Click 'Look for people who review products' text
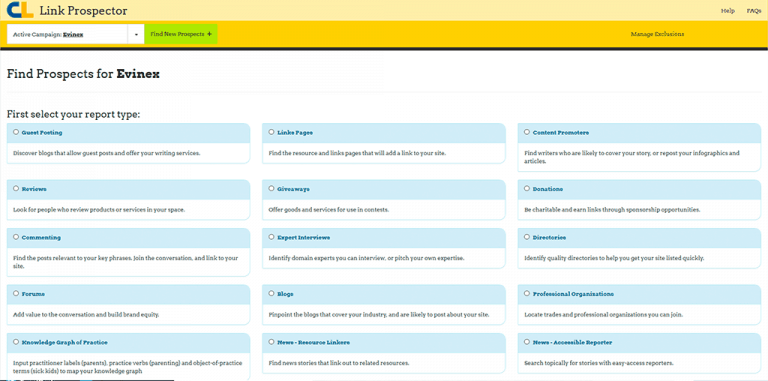Image resolution: width=768 pixels, height=381 pixels. [99, 210]
